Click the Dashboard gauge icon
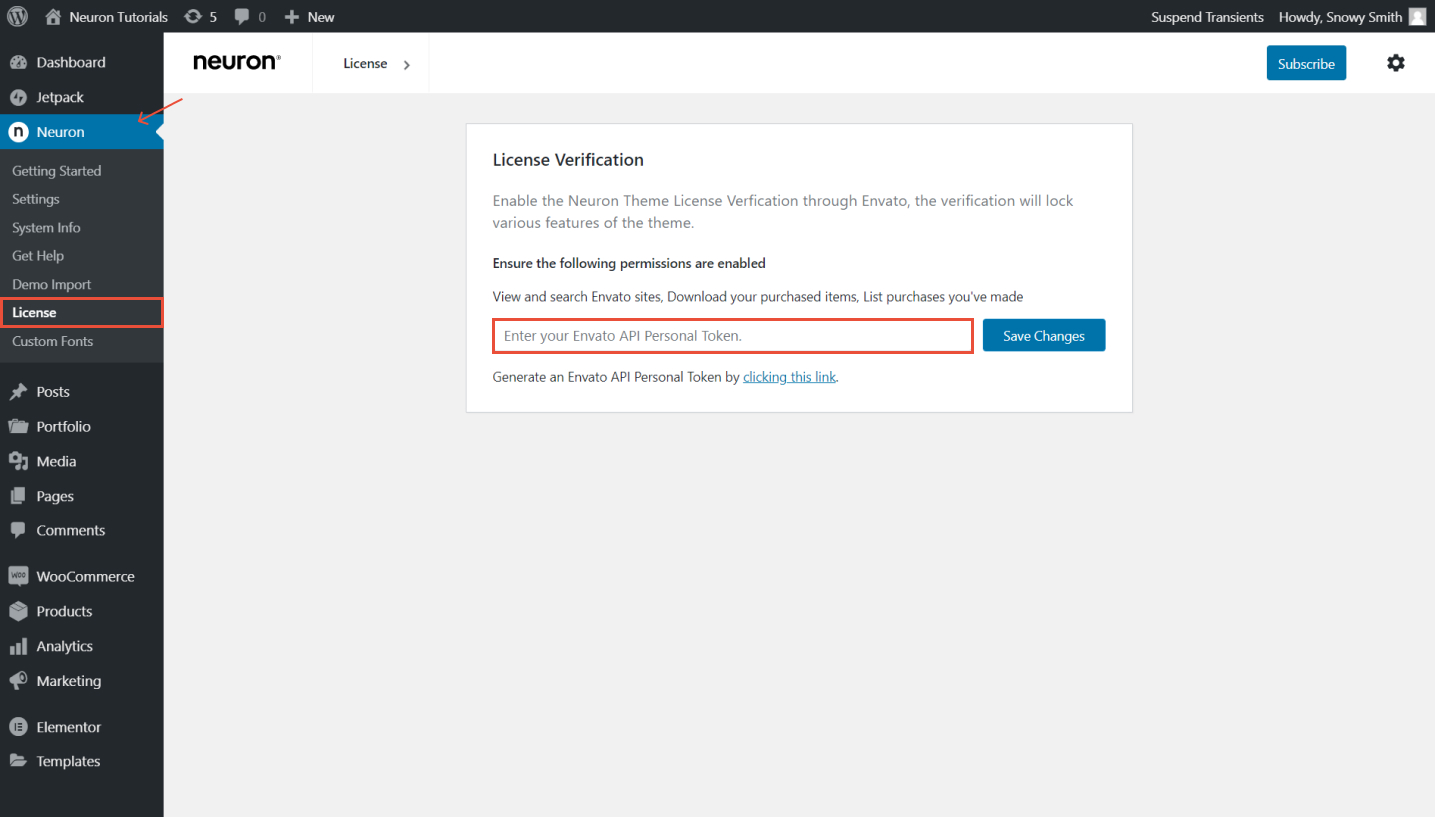The image size is (1435, 817). (x=18, y=62)
